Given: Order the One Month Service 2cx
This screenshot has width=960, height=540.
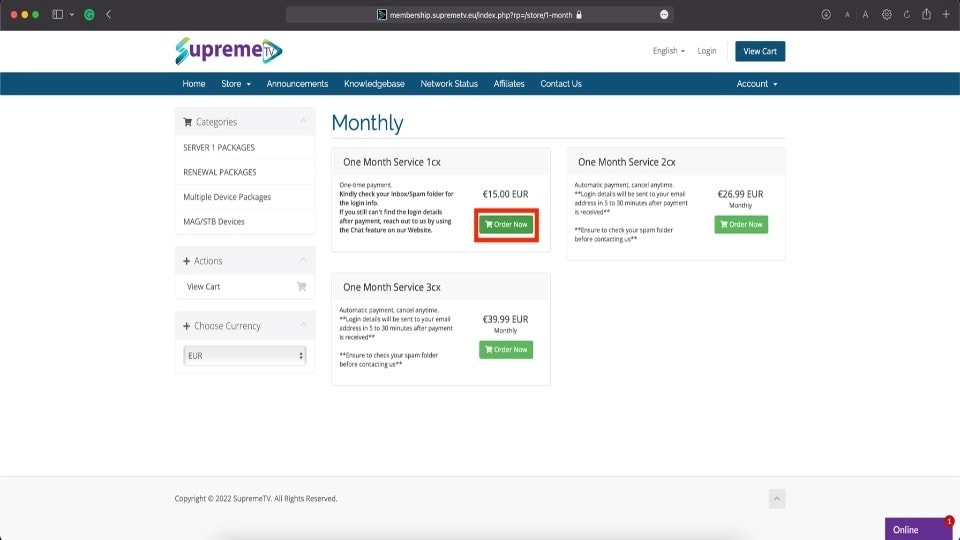Looking at the screenshot, I should 741,225.
